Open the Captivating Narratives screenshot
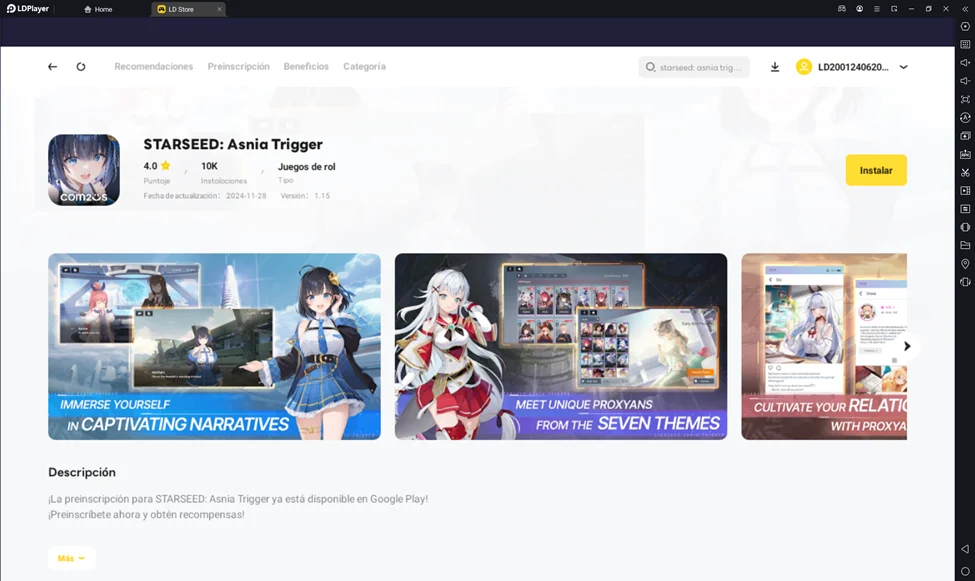The height and width of the screenshot is (581, 975). [215, 346]
